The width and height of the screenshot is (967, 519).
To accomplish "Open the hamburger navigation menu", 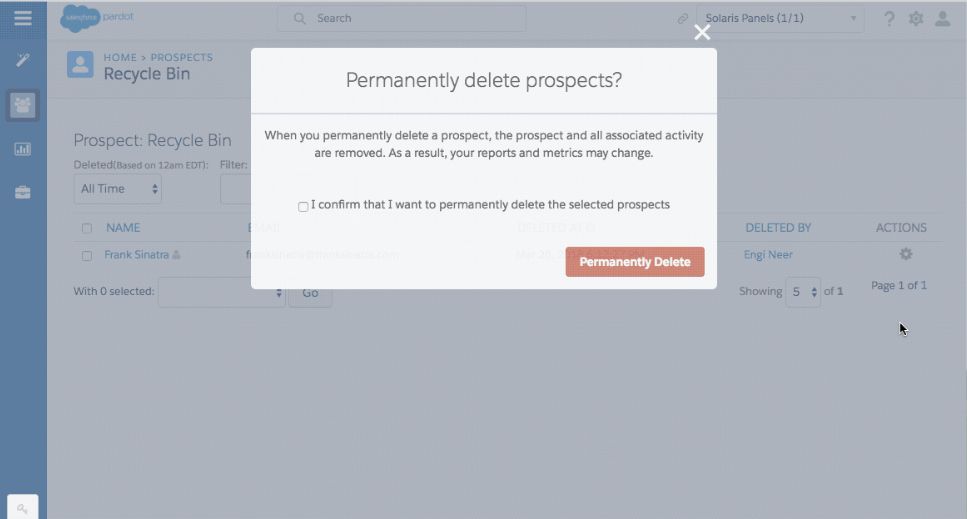I will point(22,18).
